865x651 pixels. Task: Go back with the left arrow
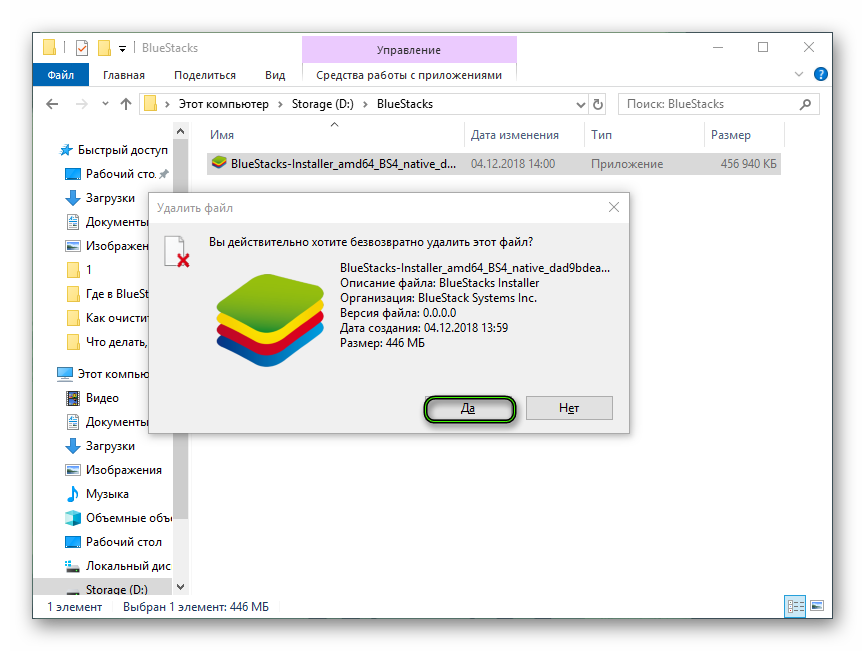pos(52,104)
